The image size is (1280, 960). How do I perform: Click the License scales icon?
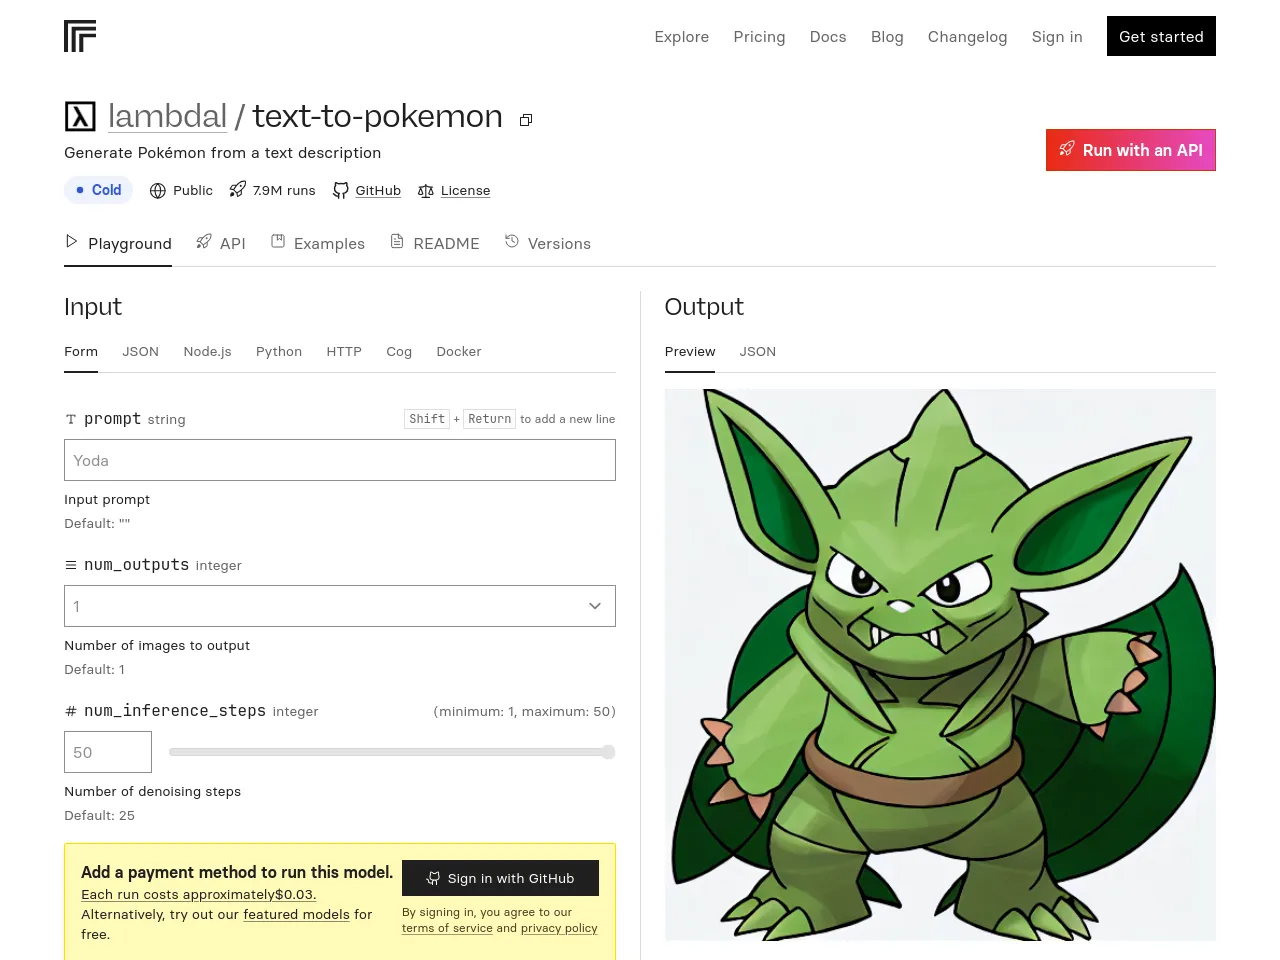(x=426, y=190)
